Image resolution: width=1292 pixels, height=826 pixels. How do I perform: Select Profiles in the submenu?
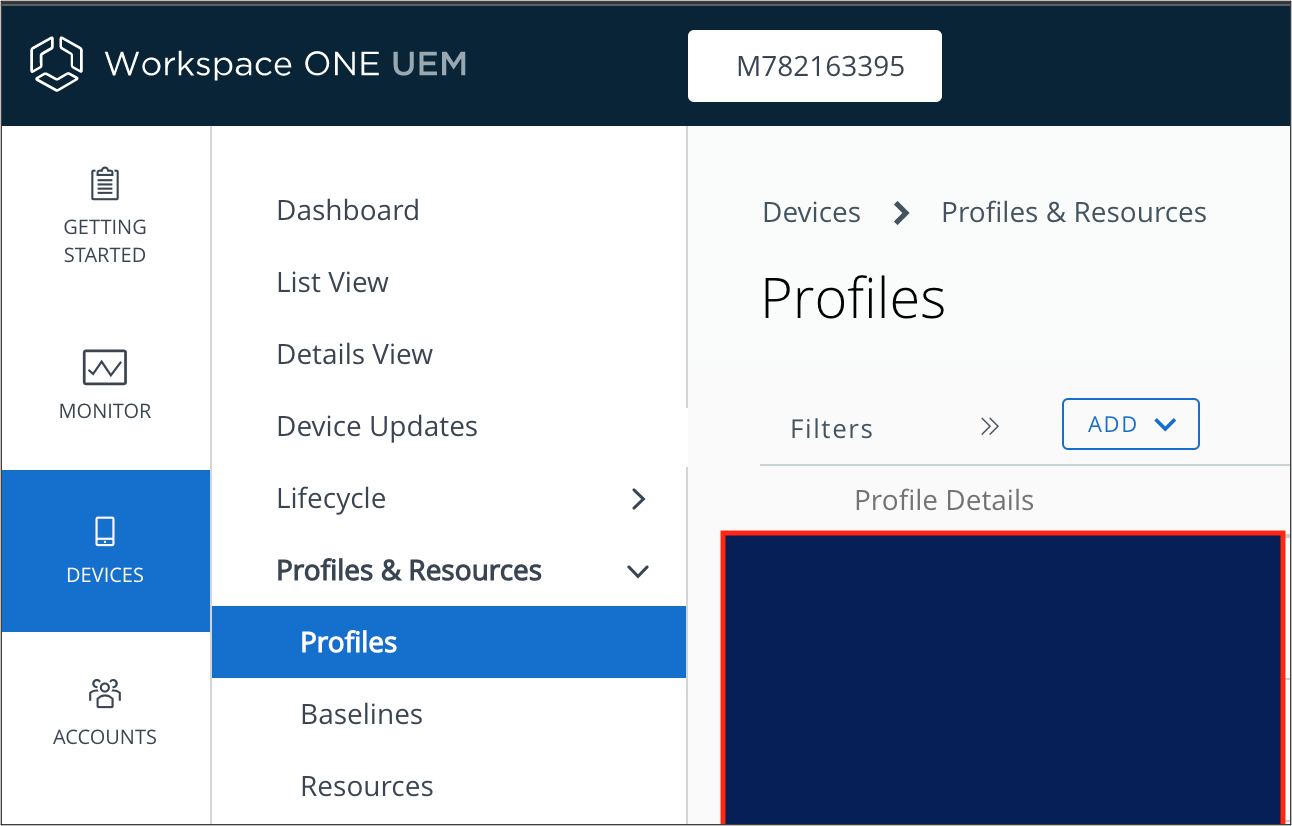[349, 642]
